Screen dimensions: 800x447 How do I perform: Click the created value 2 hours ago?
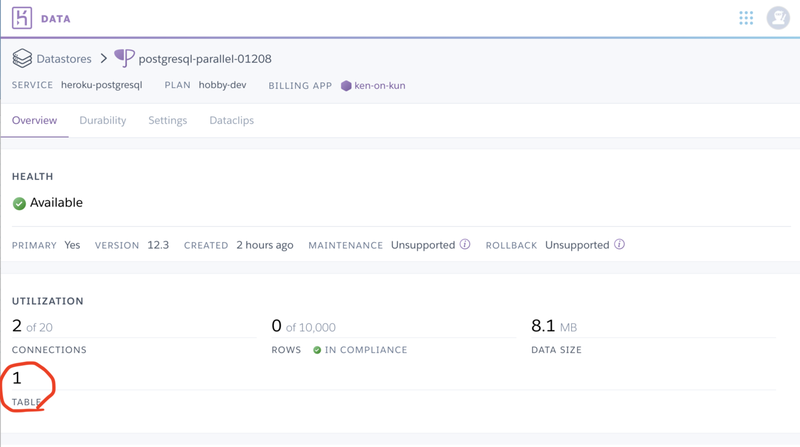point(265,245)
